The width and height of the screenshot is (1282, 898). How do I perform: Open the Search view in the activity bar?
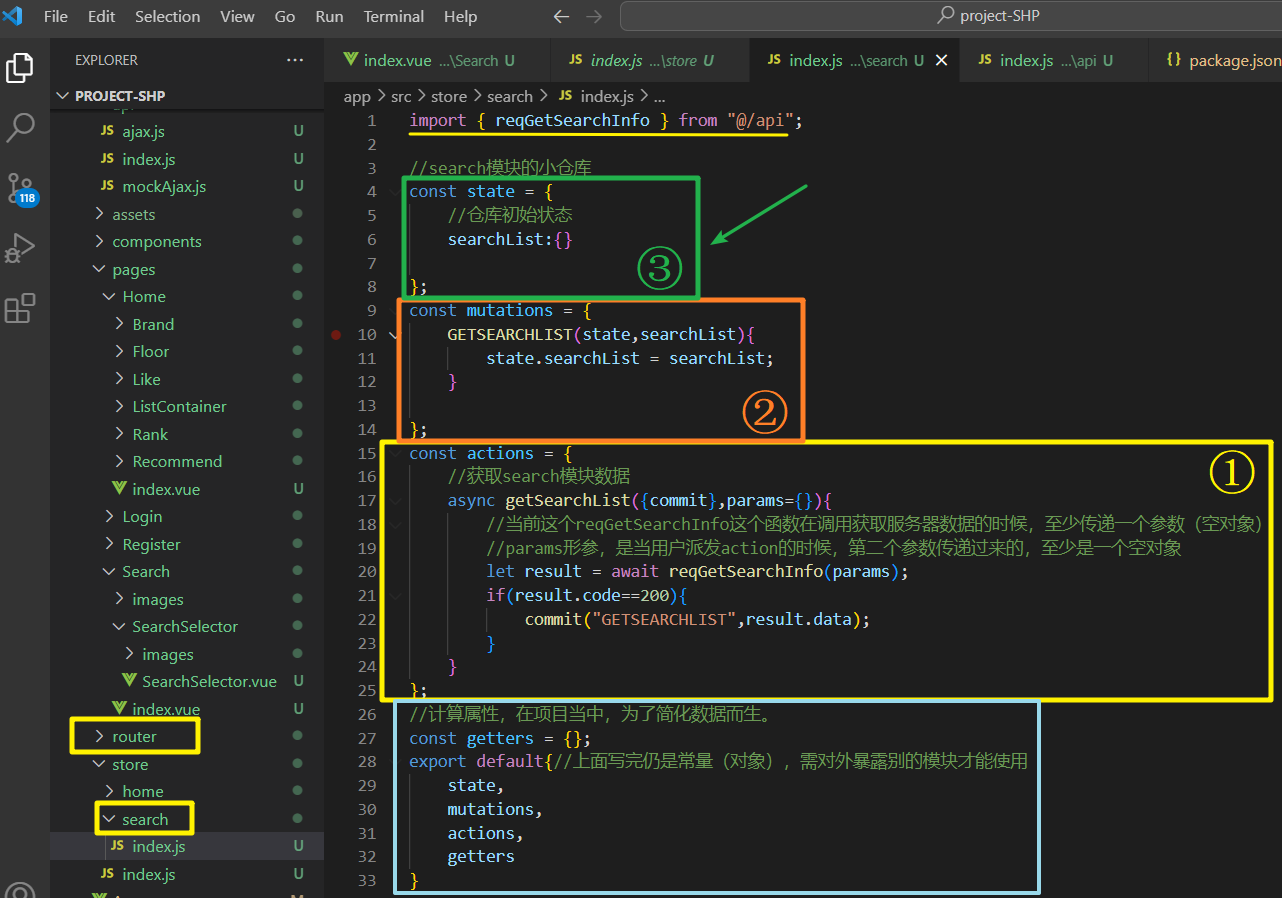tap(21, 128)
